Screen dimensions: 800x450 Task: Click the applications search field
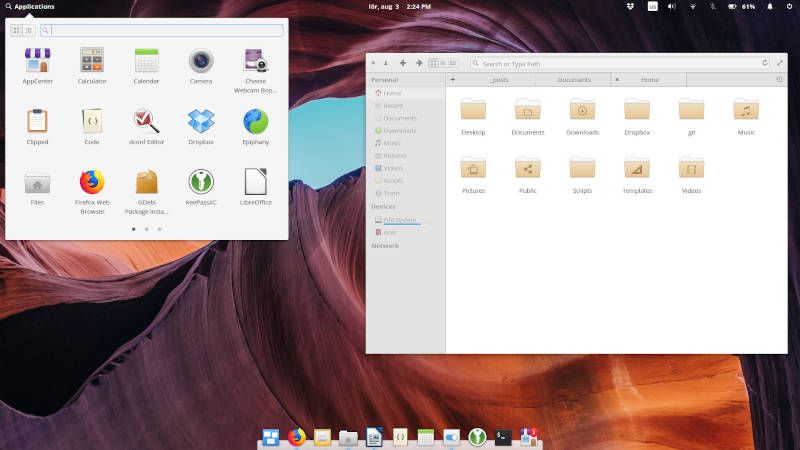pyautogui.click(x=162, y=31)
